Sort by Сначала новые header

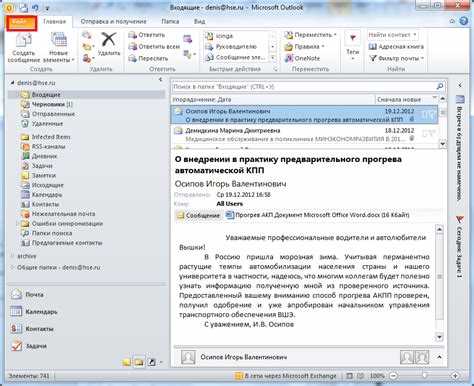[399, 99]
